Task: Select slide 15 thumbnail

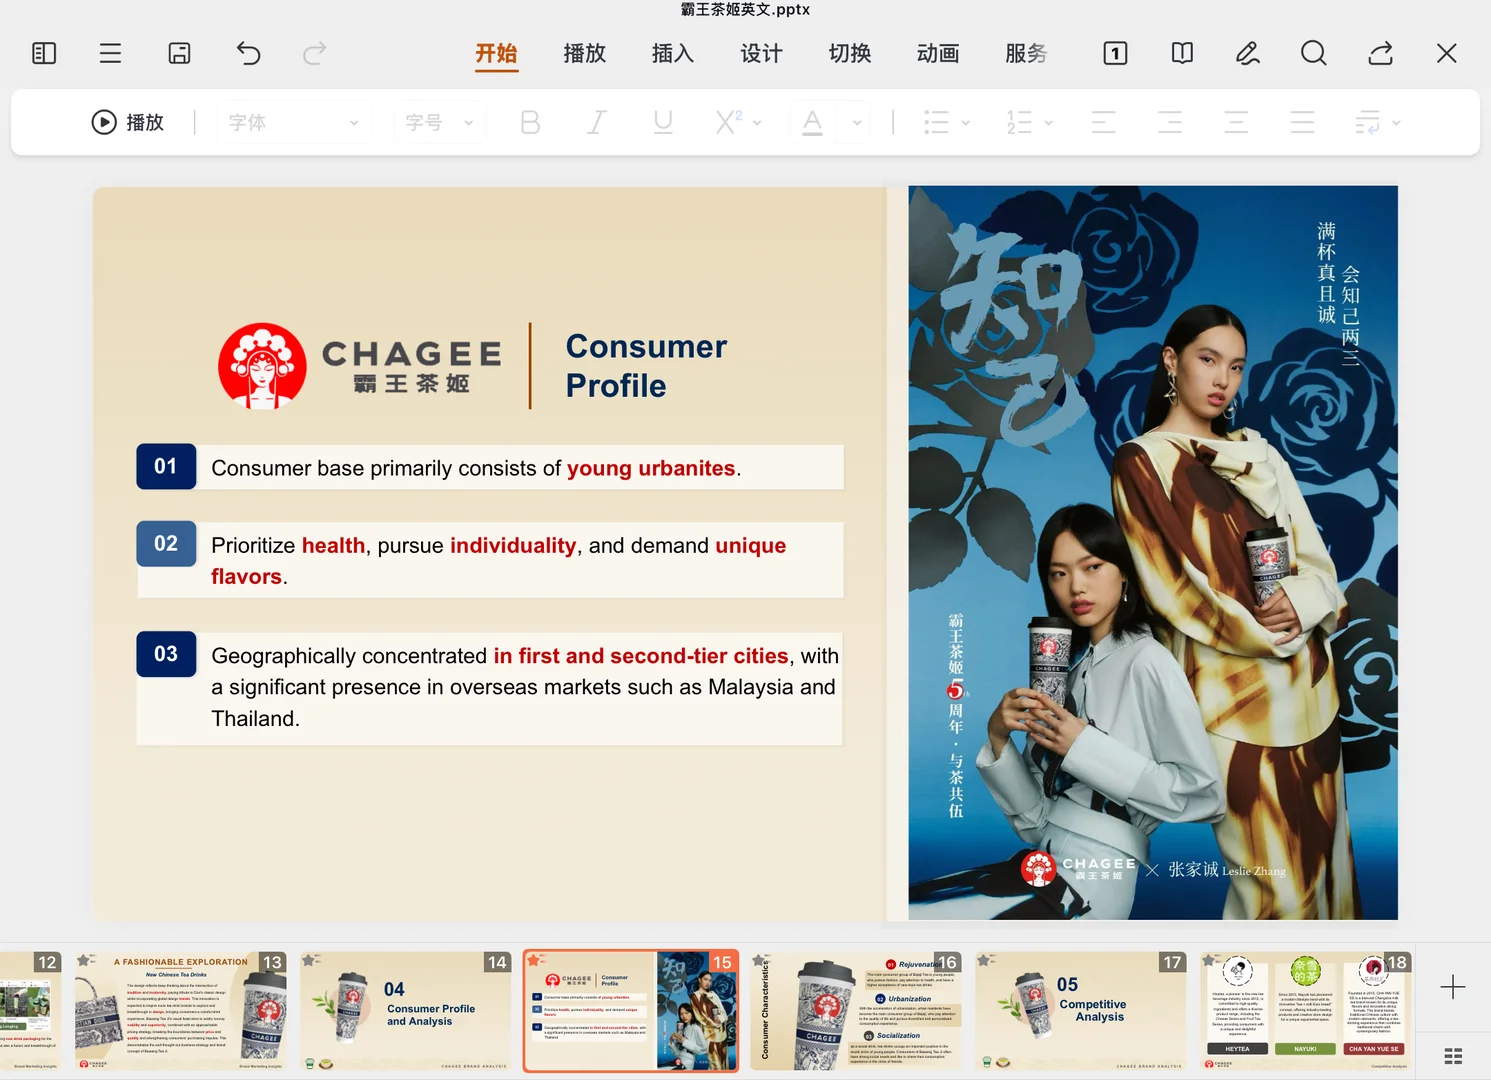Action: pyautogui.click(x=631, y=1010)
